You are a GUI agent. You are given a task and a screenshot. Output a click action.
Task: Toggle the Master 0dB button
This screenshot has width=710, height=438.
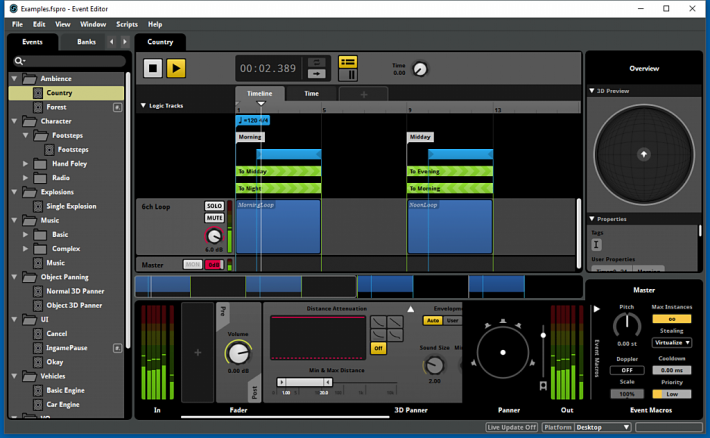click(214, 265)
